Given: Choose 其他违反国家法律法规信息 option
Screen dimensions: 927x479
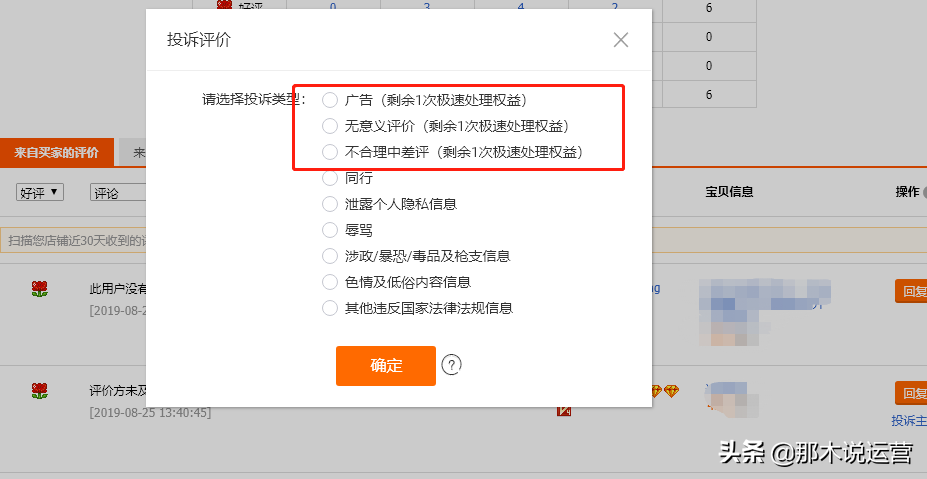Looking at the screenshot, I should point(329,308).
